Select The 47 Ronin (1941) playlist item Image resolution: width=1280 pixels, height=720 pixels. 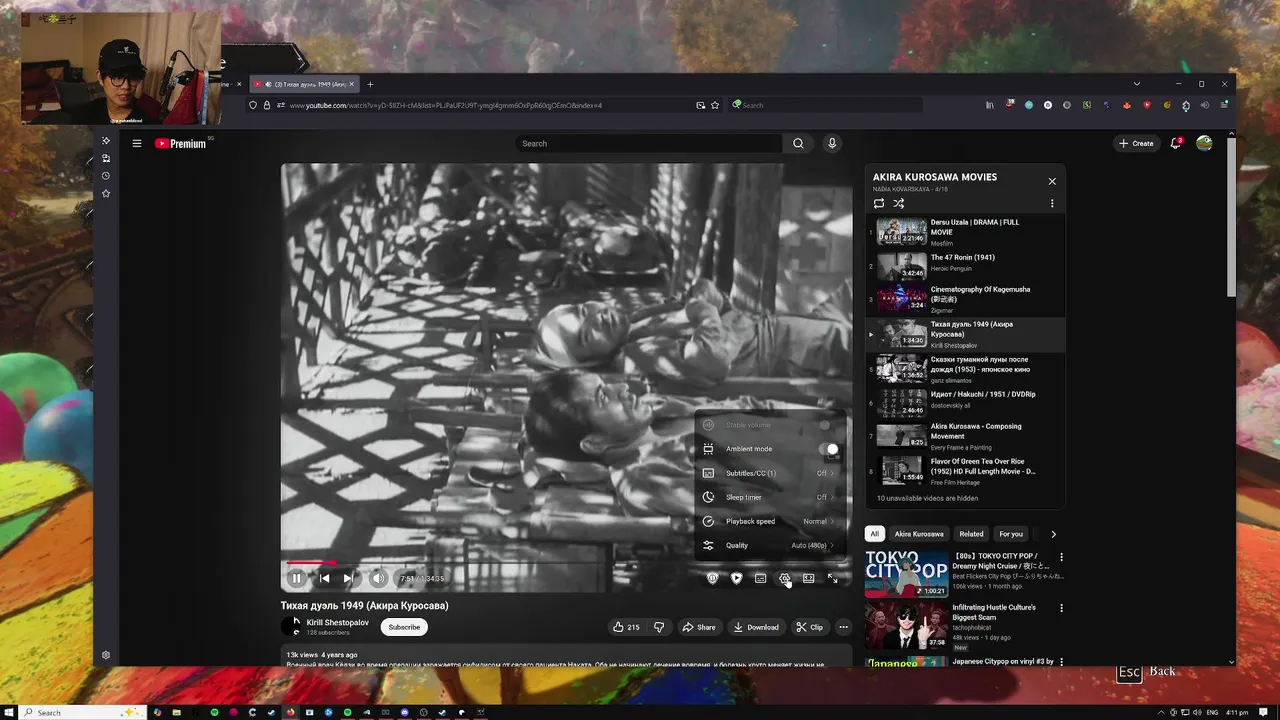pyautogui.click(x=965, y=265)
